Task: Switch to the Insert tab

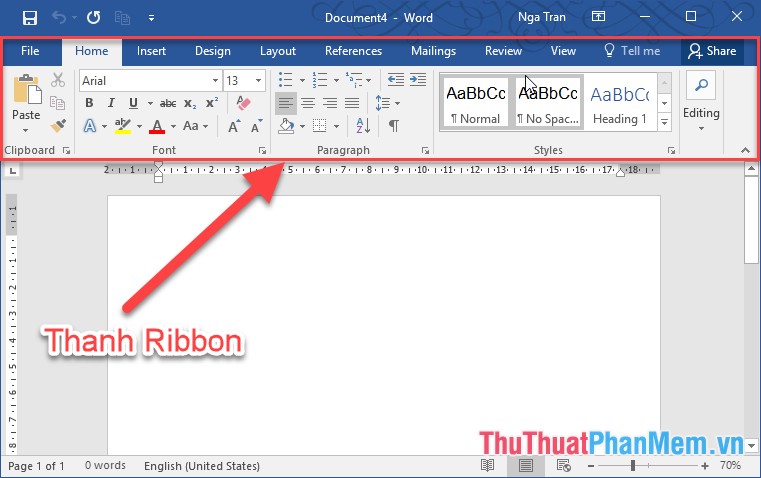Action: 151,51
